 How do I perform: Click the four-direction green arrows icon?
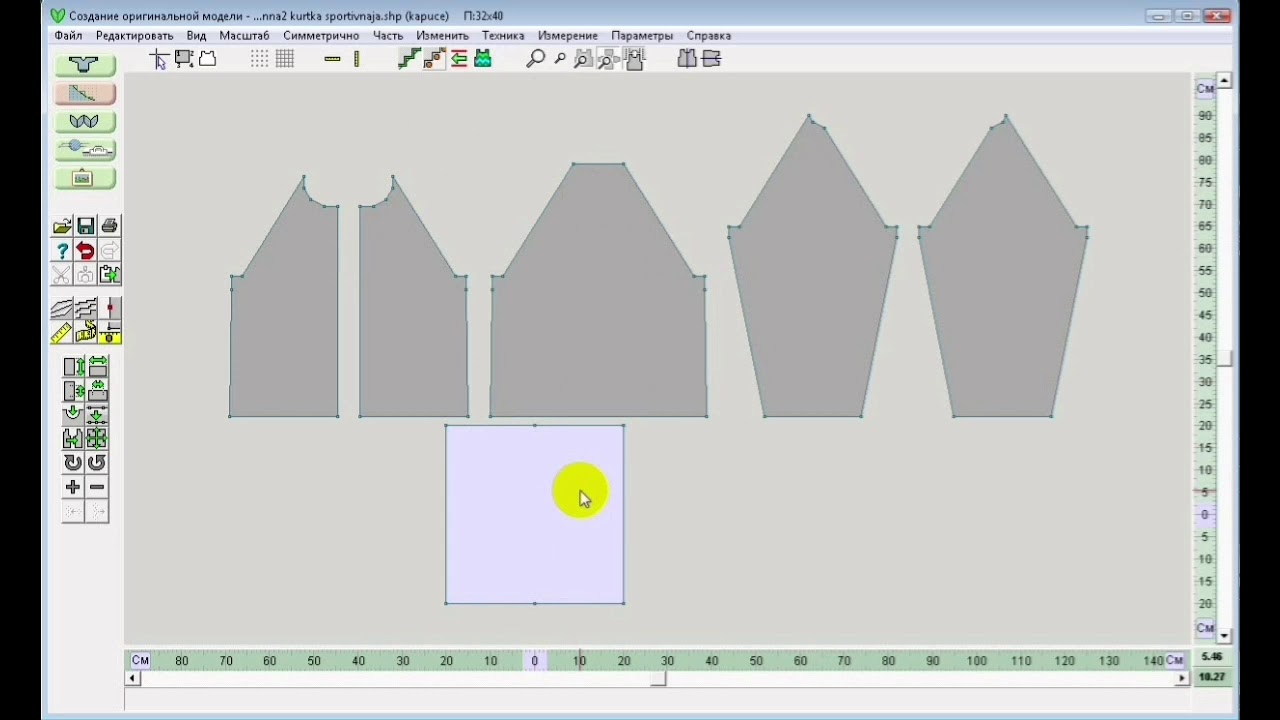pos(97,439)
